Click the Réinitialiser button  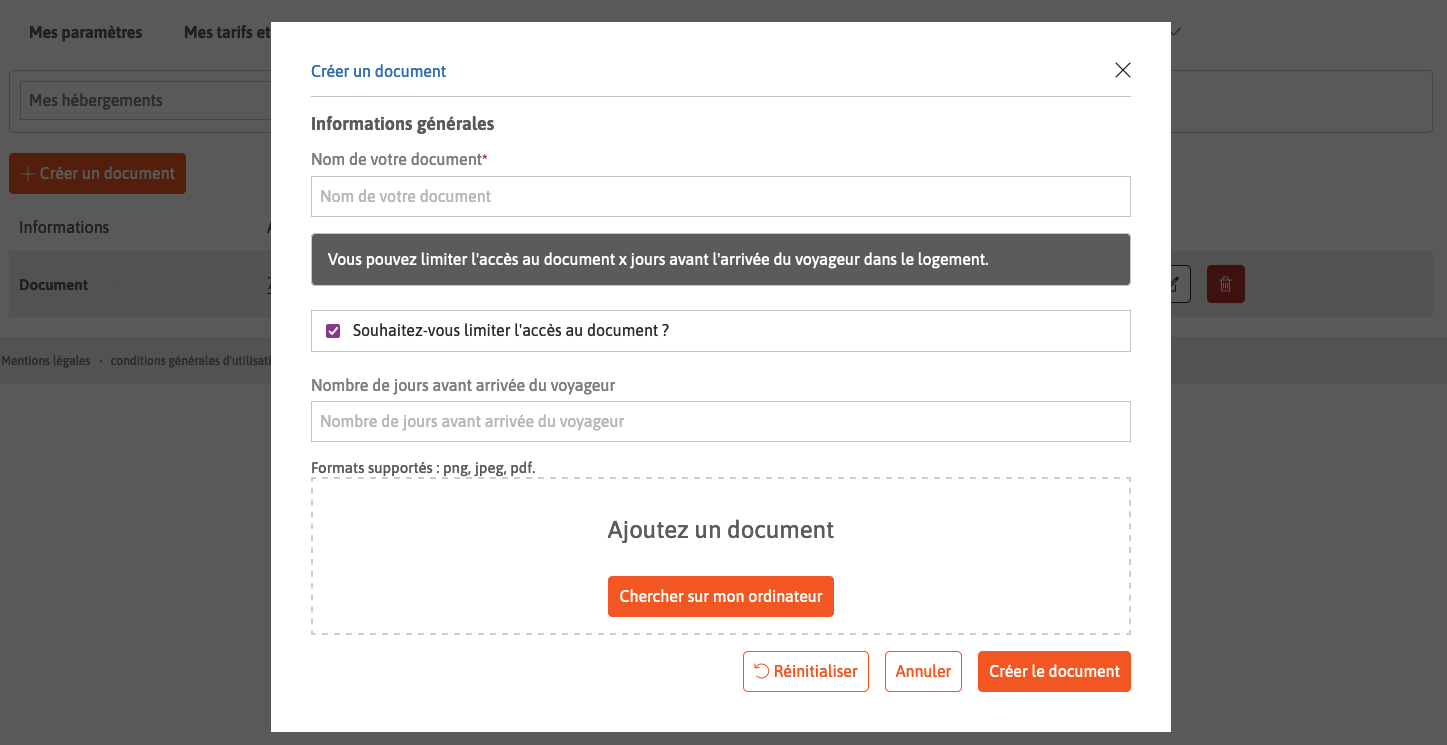point(806,672)
